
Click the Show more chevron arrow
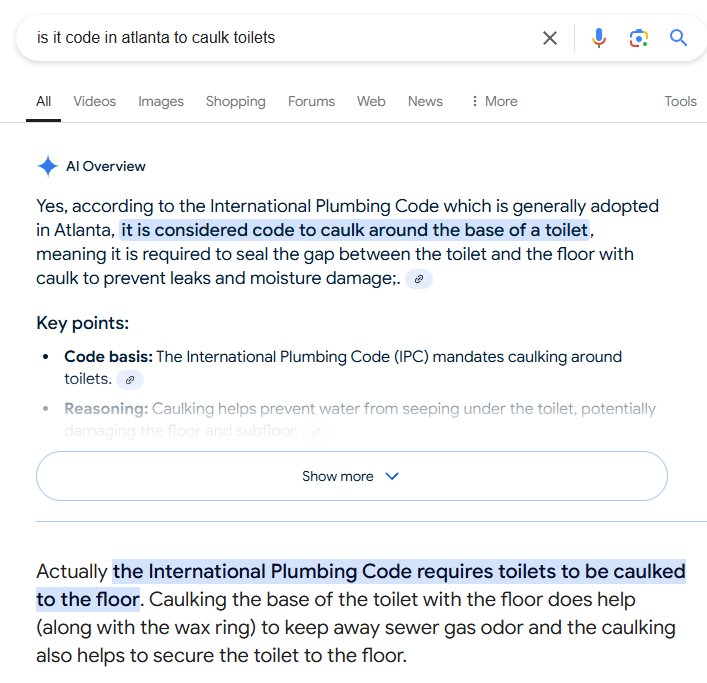pyautogui.click(x=392, y=476)
